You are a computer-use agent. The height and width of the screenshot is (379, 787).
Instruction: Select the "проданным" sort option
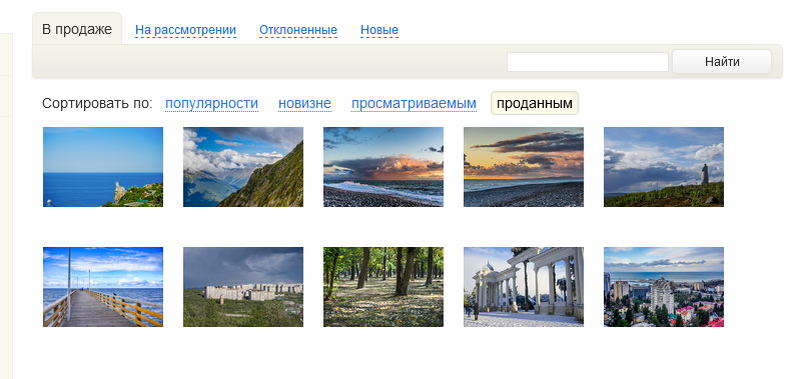[x=535, y=103]
